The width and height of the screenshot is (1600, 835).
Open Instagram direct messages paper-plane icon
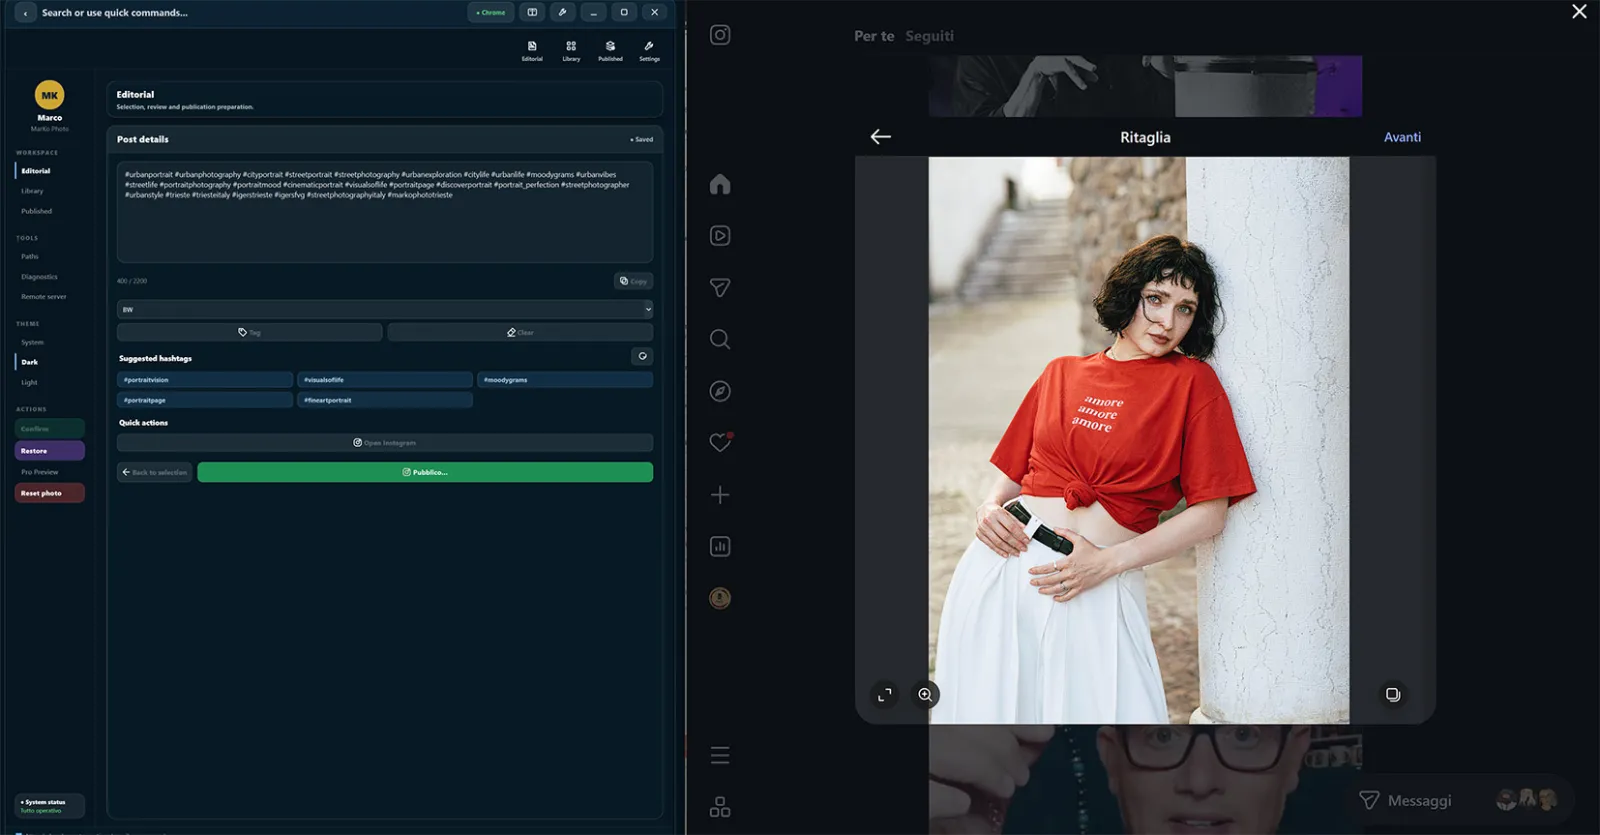click(720, 288)
